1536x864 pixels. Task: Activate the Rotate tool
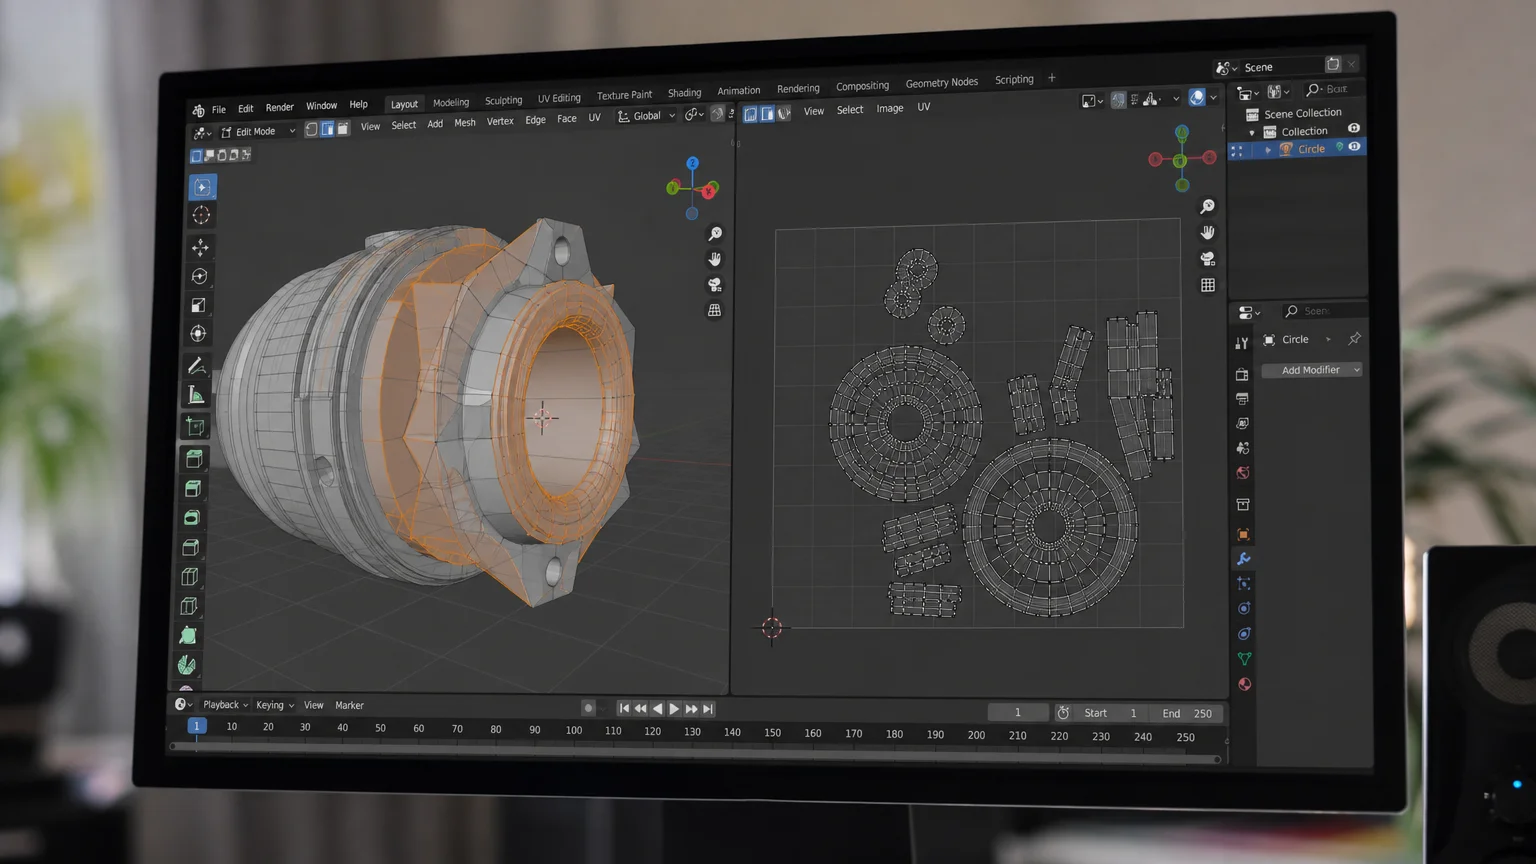coord(199,276)
